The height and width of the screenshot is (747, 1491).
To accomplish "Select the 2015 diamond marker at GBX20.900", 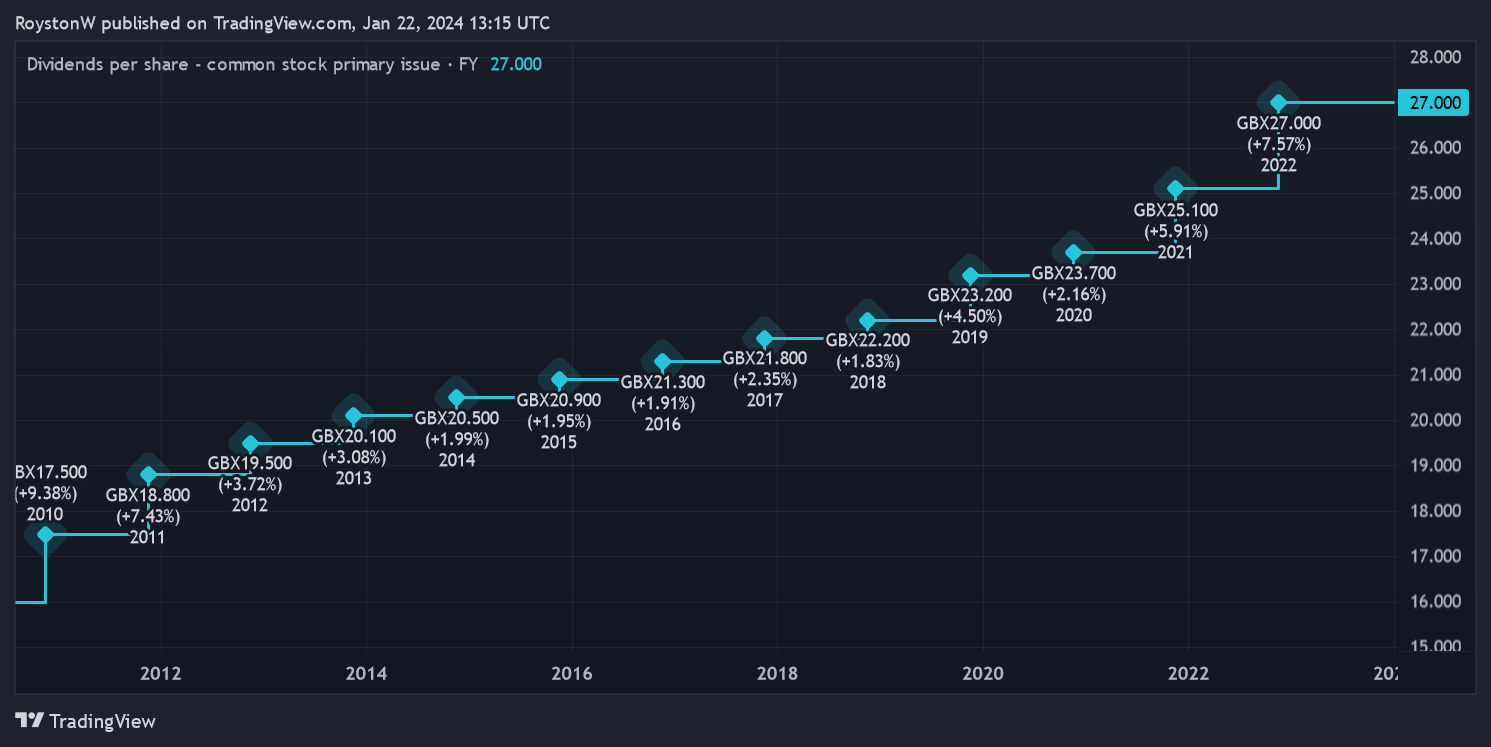I will coord(560,380).
